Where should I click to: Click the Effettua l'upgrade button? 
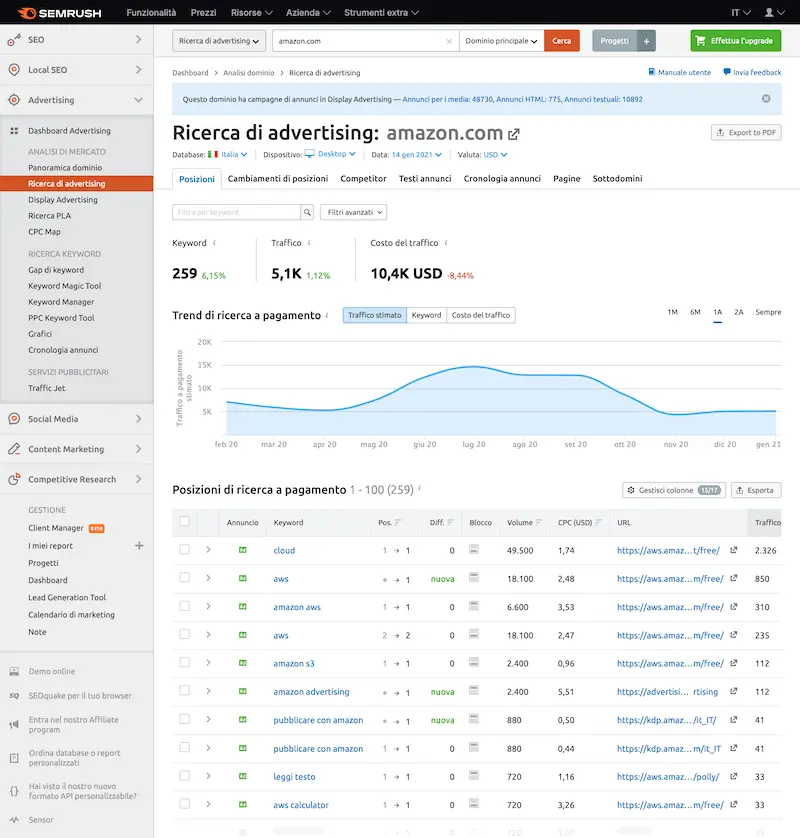[x=736, y=41]
